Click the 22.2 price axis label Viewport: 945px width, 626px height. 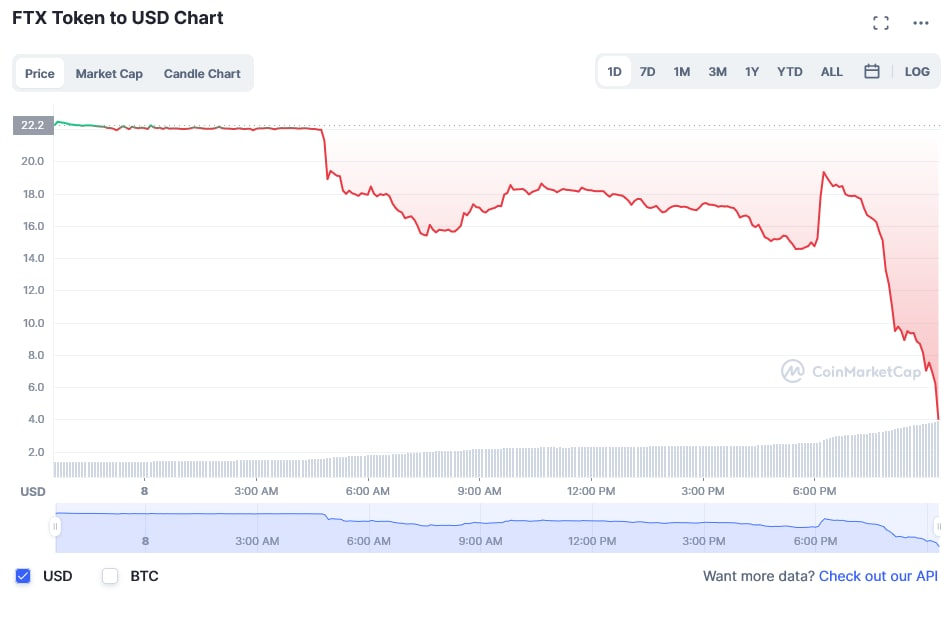point(31,125)
